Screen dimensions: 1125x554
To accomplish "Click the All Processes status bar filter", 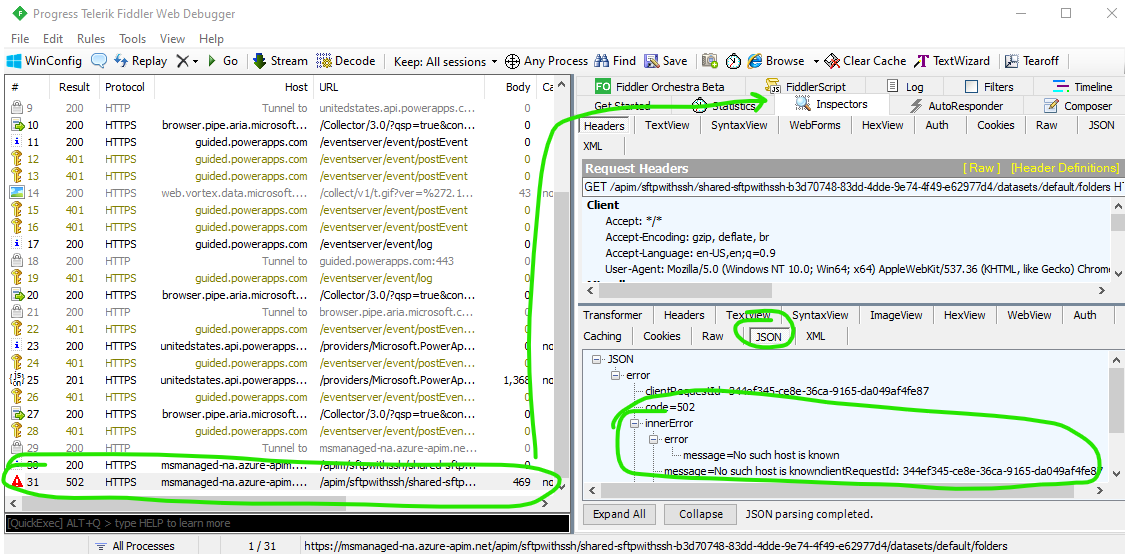I will click(136, 546).
